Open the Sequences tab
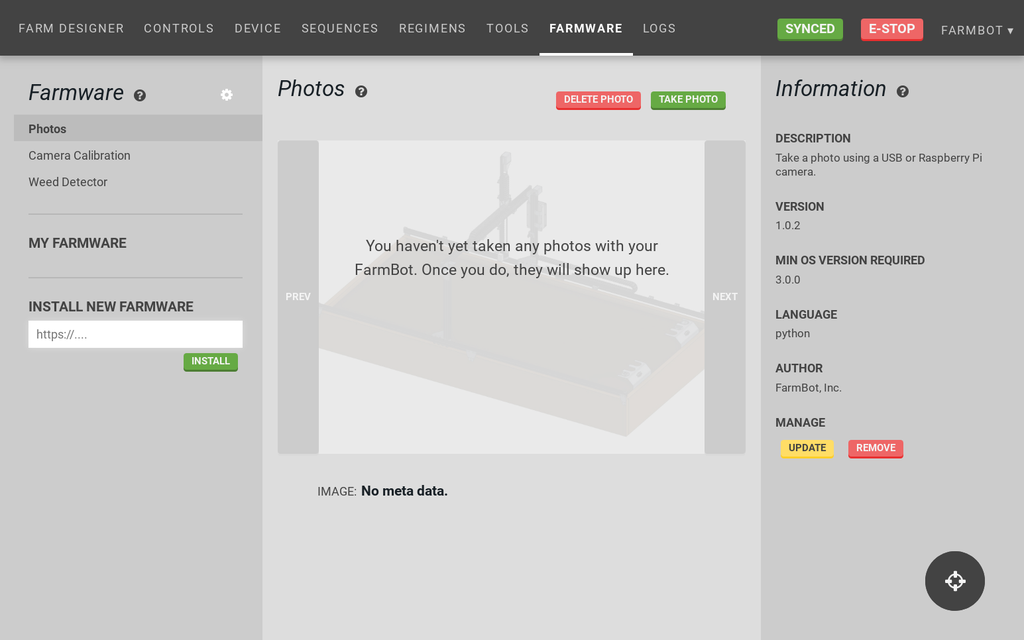This screenshot has height=640, width=1024. point(340,28)
